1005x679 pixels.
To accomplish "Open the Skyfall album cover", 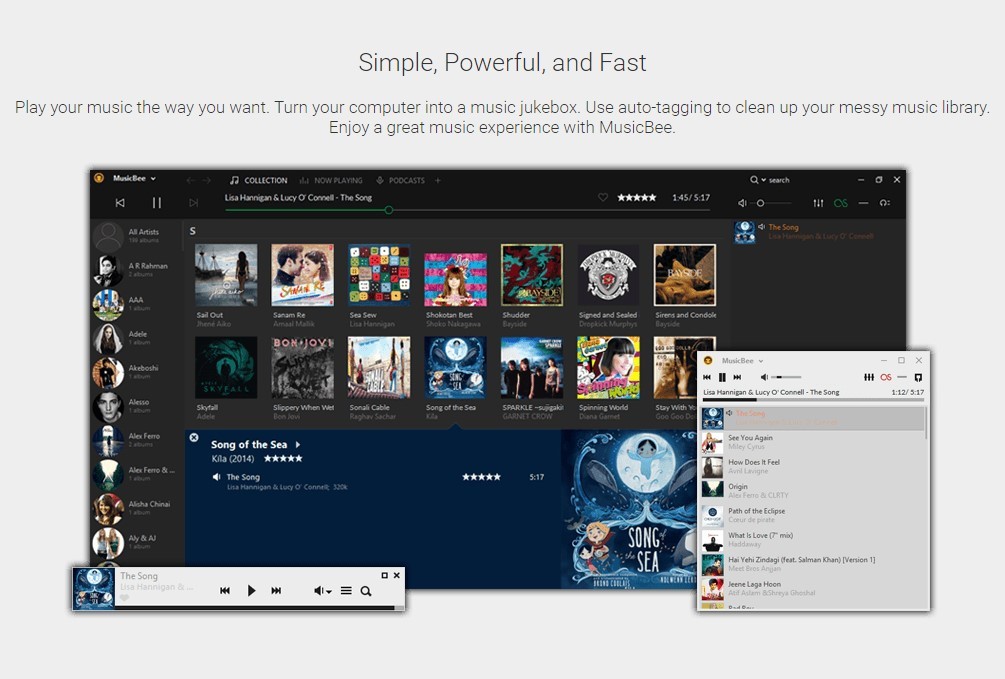I will (226, 367).
